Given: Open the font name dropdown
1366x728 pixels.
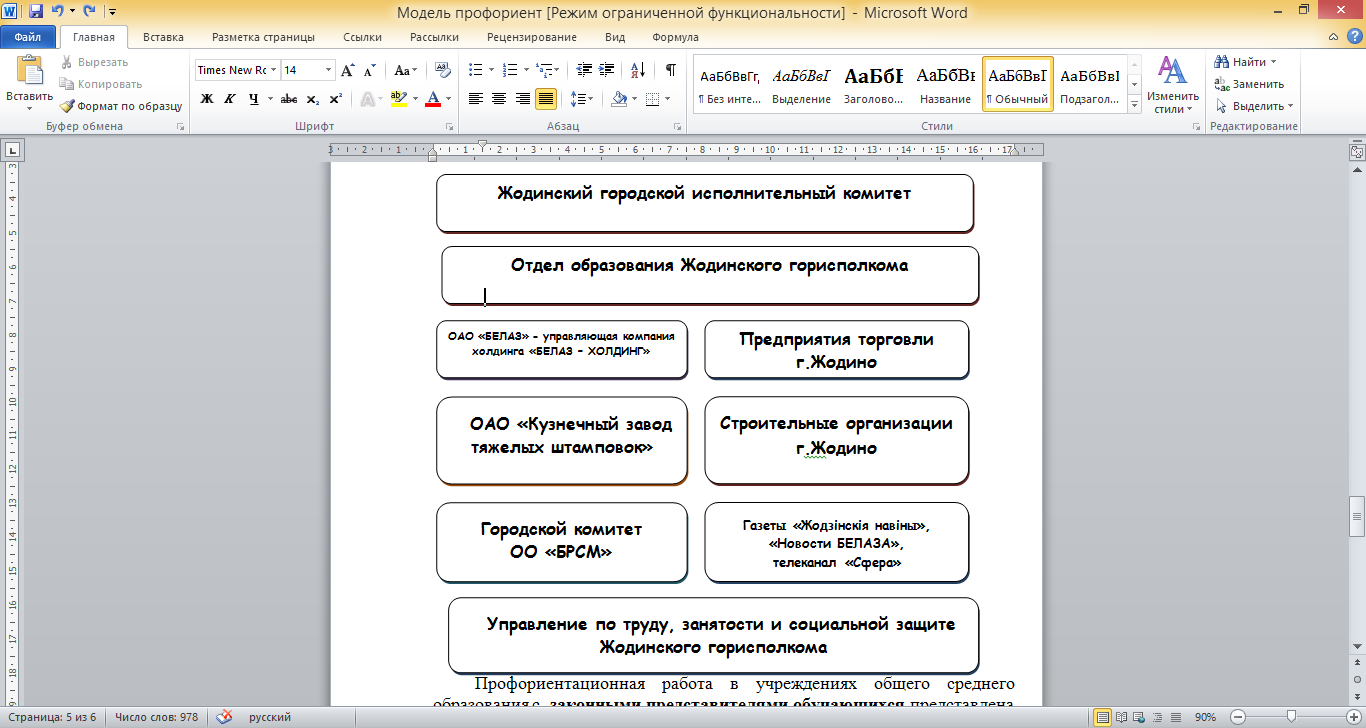Looking at the screenshot, I should click(274, 70).
